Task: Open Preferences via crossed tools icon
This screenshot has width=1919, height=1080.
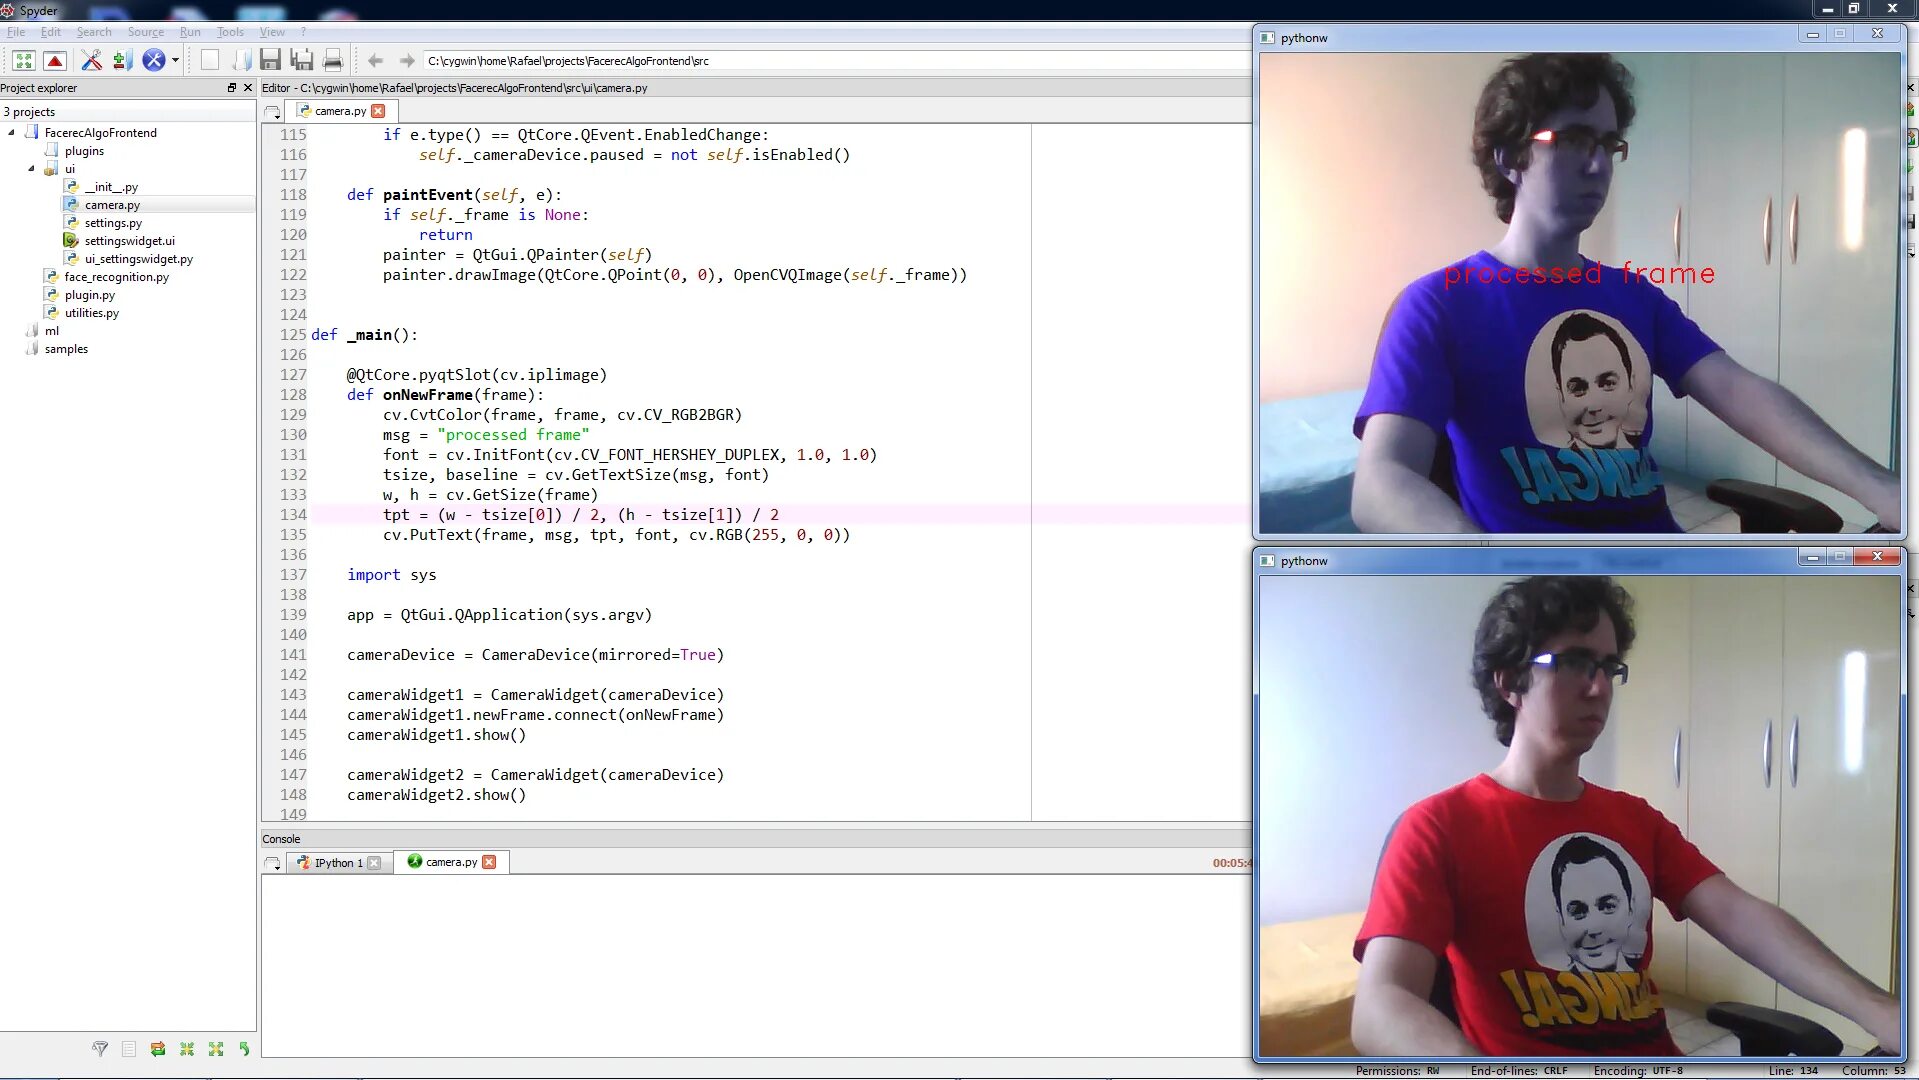Action: [x=91, y=61]
